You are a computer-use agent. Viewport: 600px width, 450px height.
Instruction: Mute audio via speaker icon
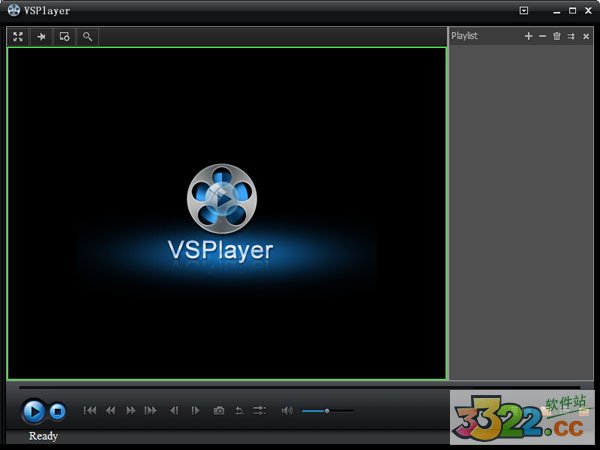click(287, 411)
